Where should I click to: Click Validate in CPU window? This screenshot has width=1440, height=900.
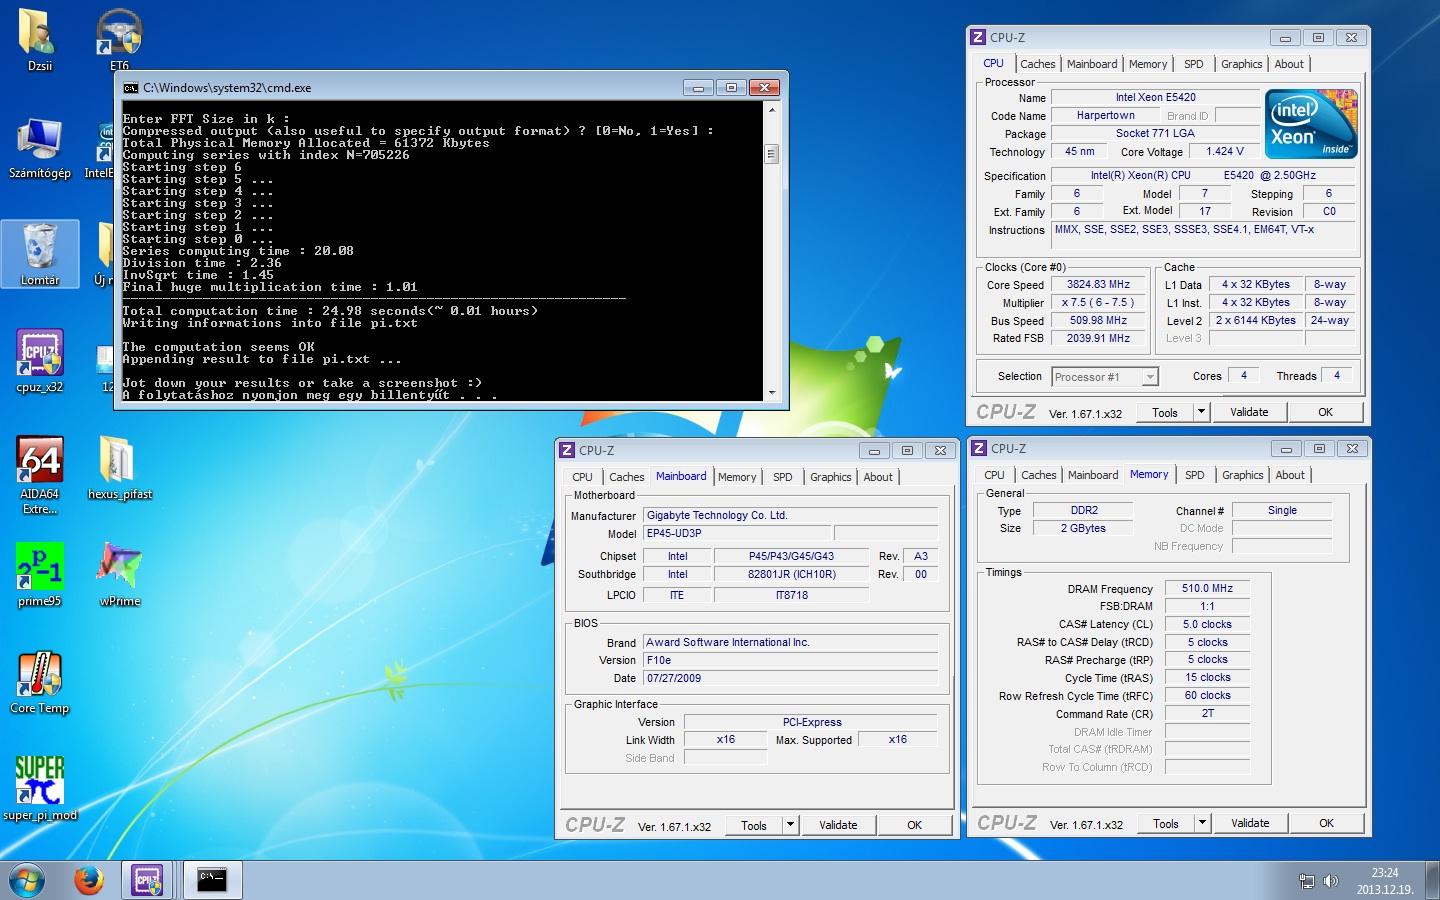pos(1249,412)
